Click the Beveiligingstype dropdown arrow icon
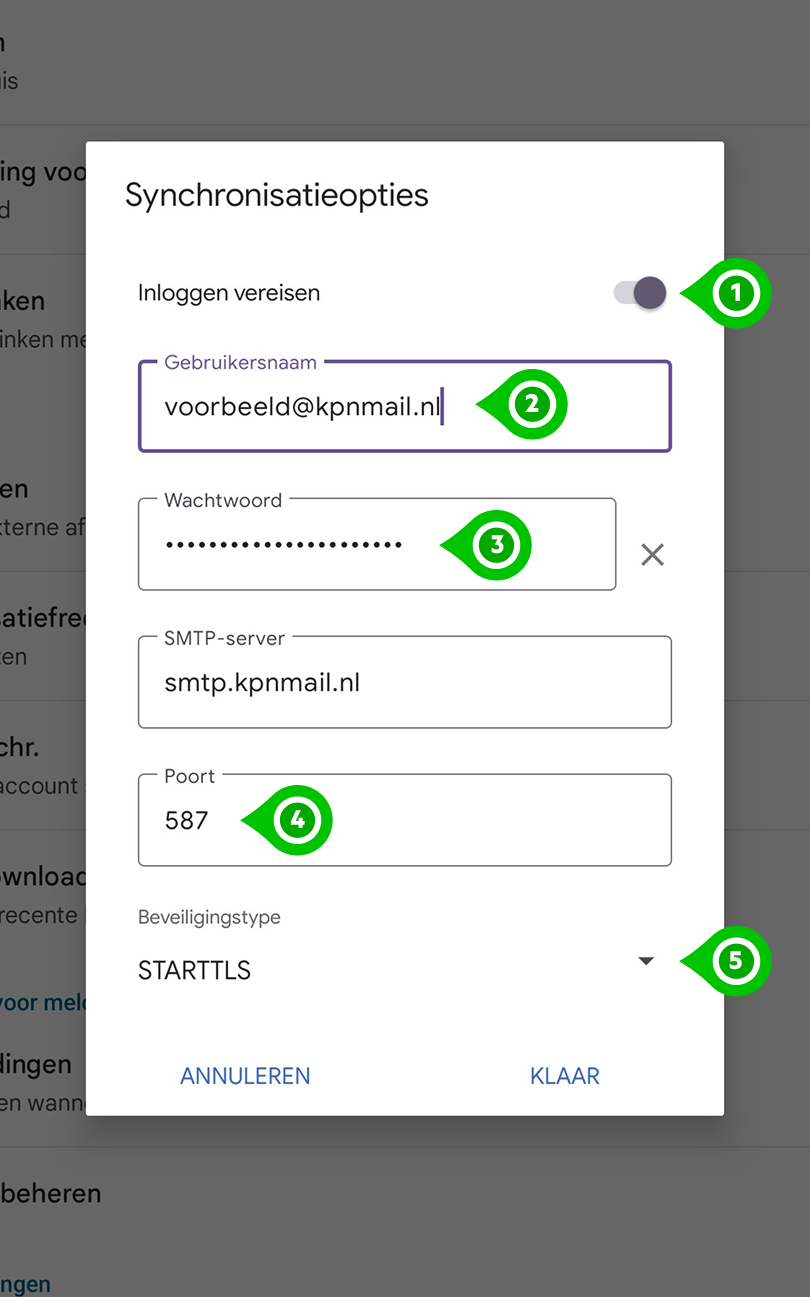810x1297 pixels. point(646,960)
